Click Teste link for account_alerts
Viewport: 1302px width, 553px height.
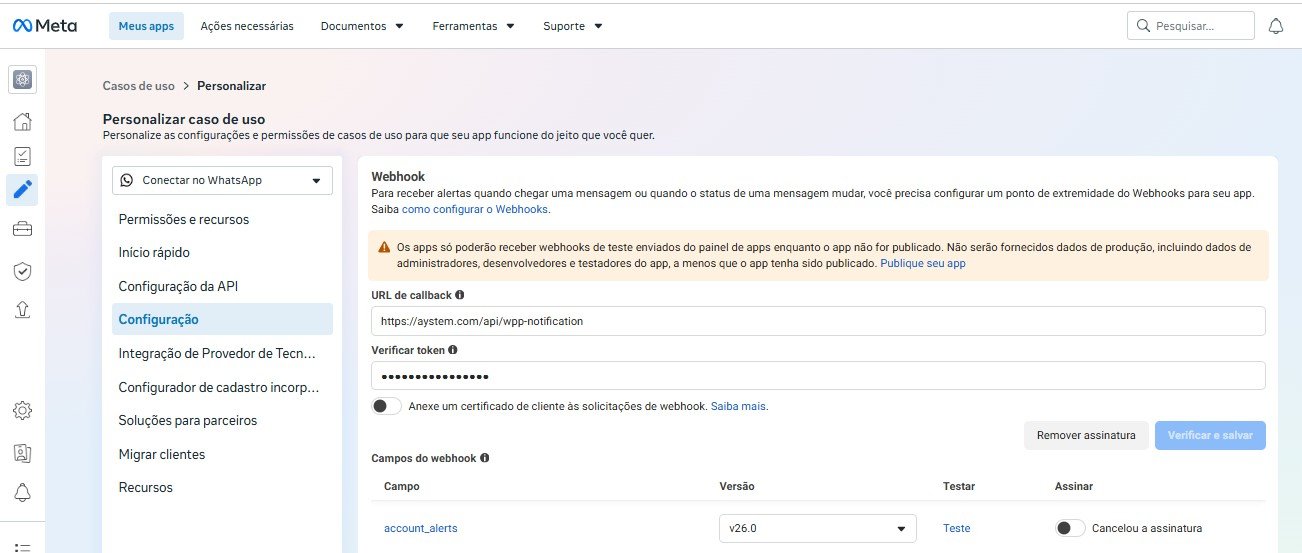956,528
